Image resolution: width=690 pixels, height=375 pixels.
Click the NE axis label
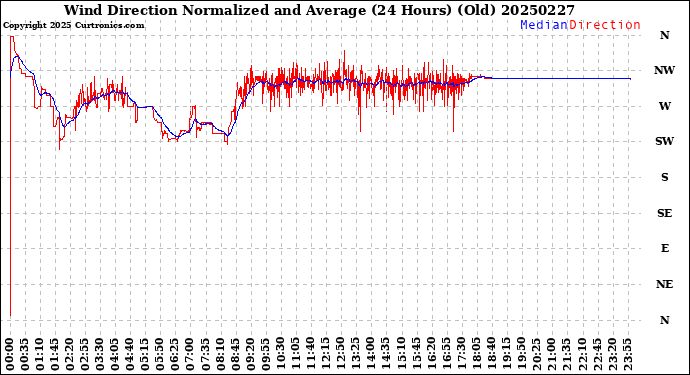click(x=664, y=284)
